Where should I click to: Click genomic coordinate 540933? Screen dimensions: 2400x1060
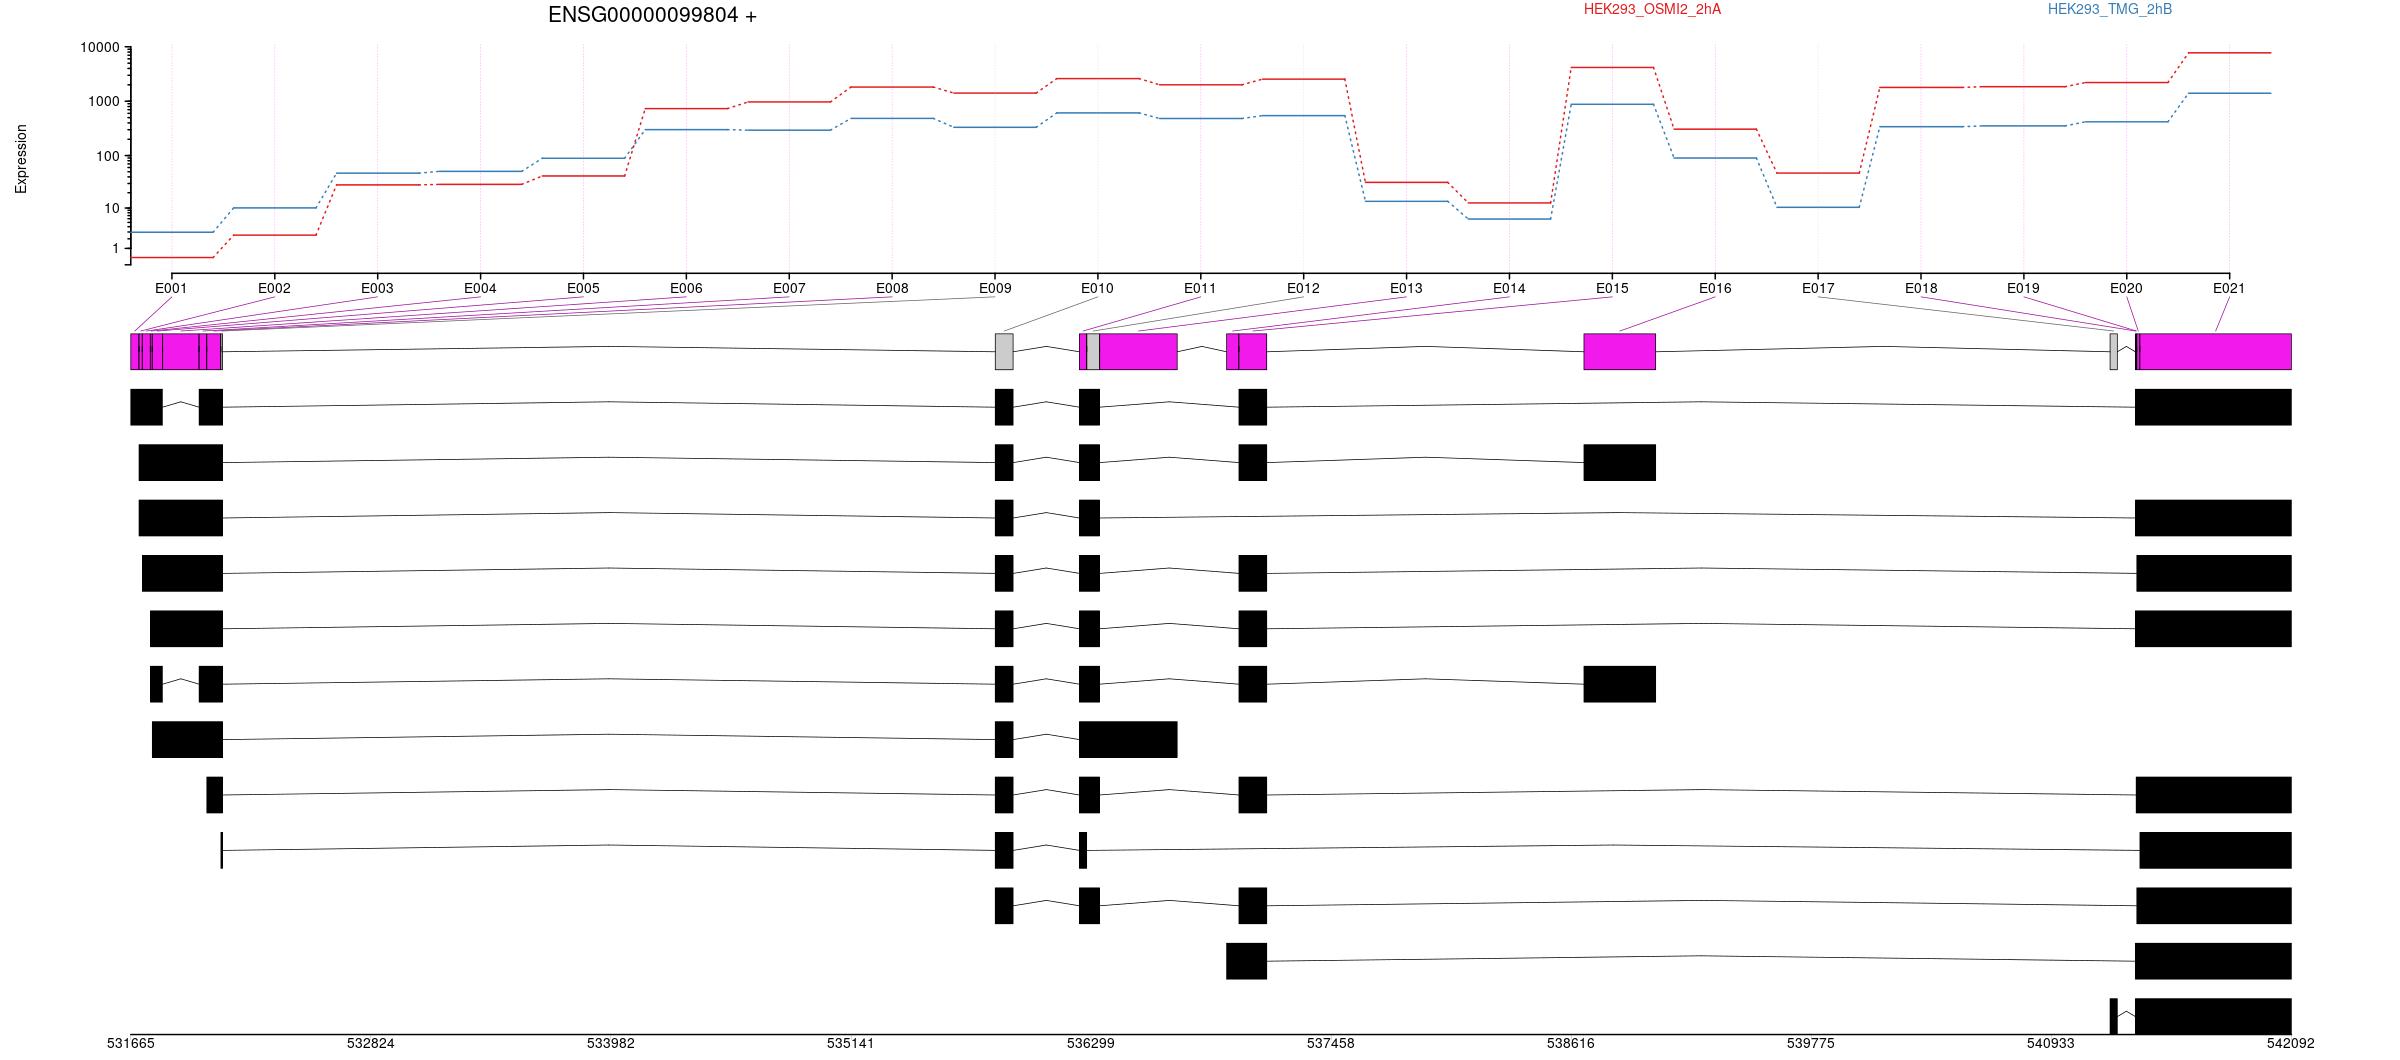click(x=2051, y=1043)
